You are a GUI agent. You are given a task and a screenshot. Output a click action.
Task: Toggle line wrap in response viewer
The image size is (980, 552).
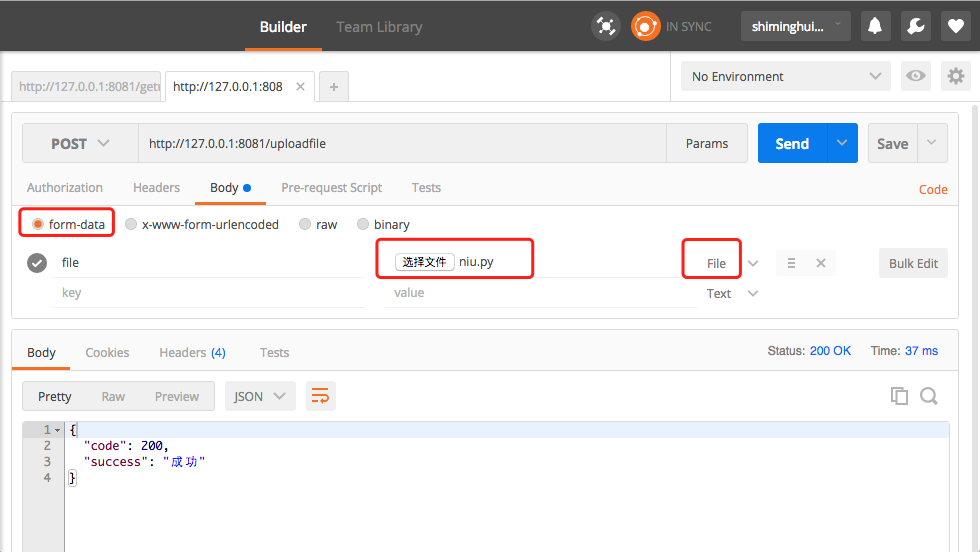click(x=321, y=396)
